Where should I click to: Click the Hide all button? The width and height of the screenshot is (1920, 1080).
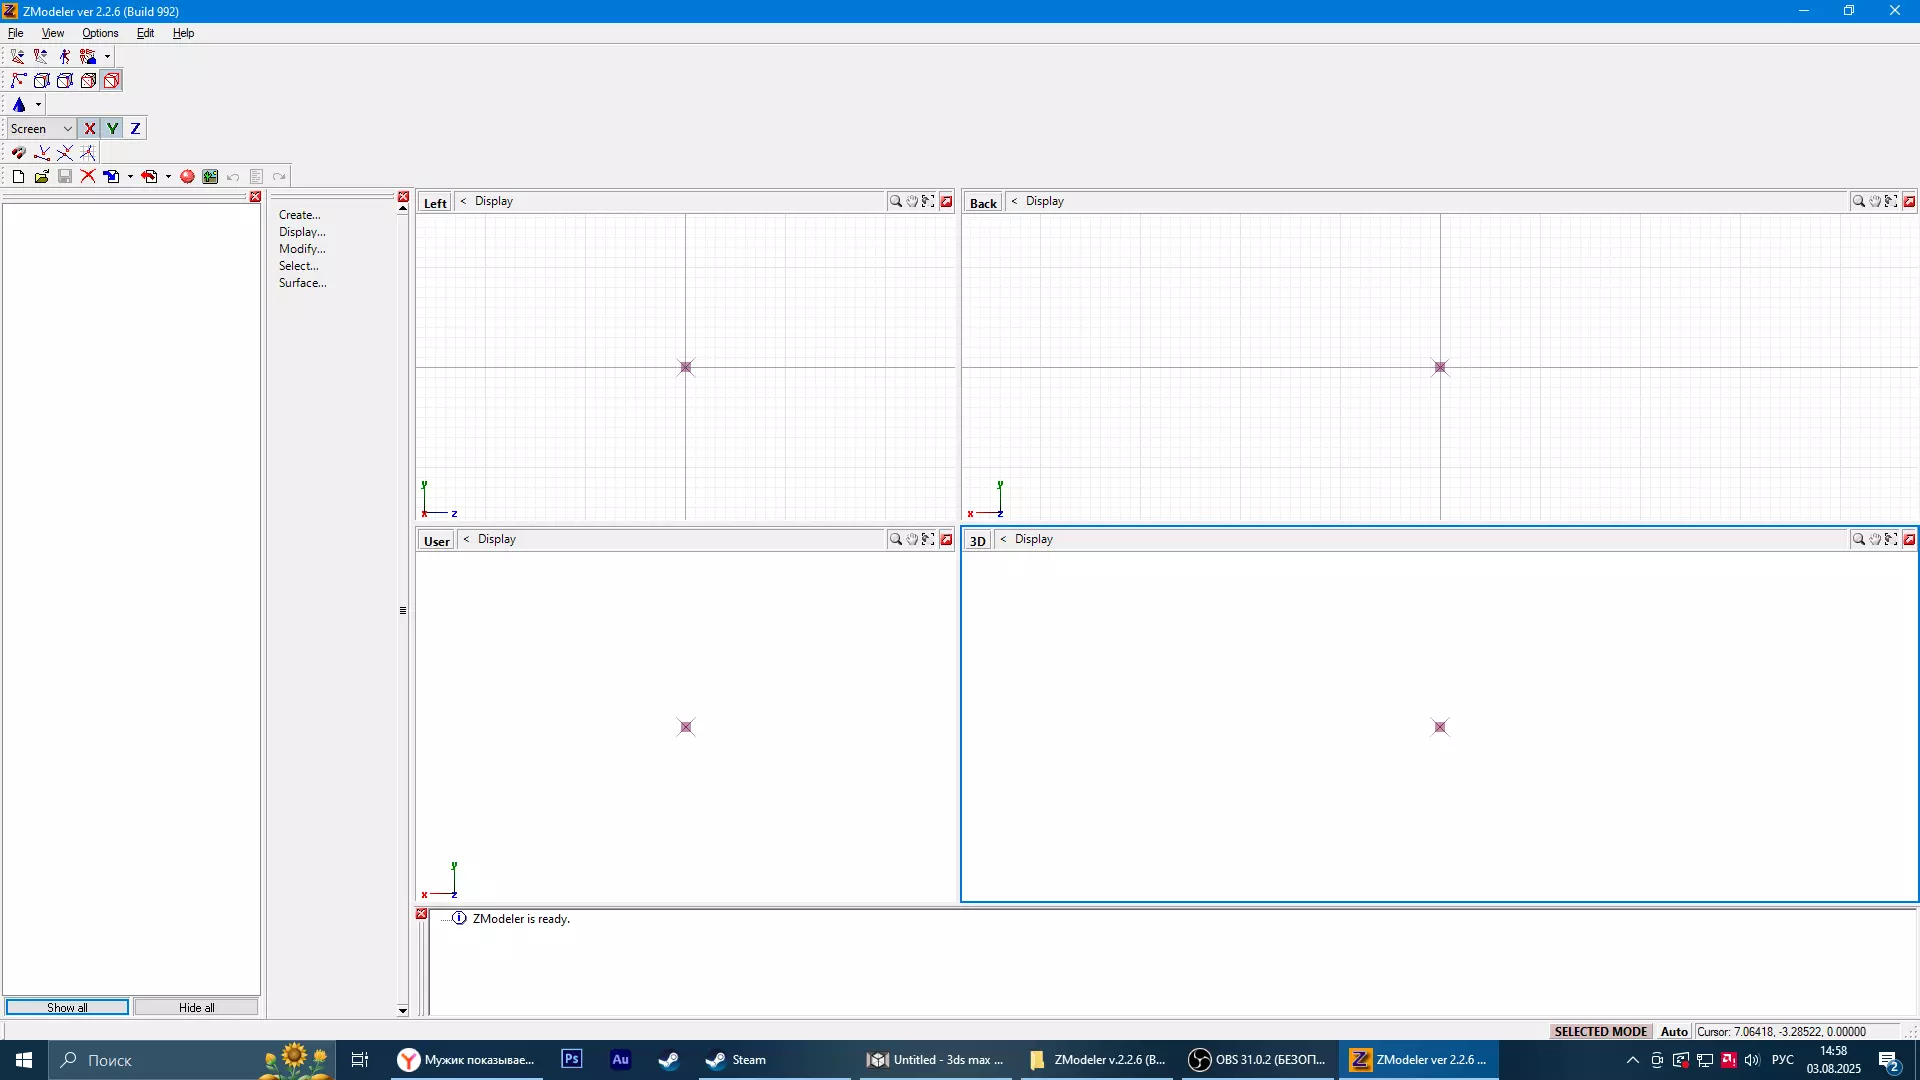tap(196, 1007)
